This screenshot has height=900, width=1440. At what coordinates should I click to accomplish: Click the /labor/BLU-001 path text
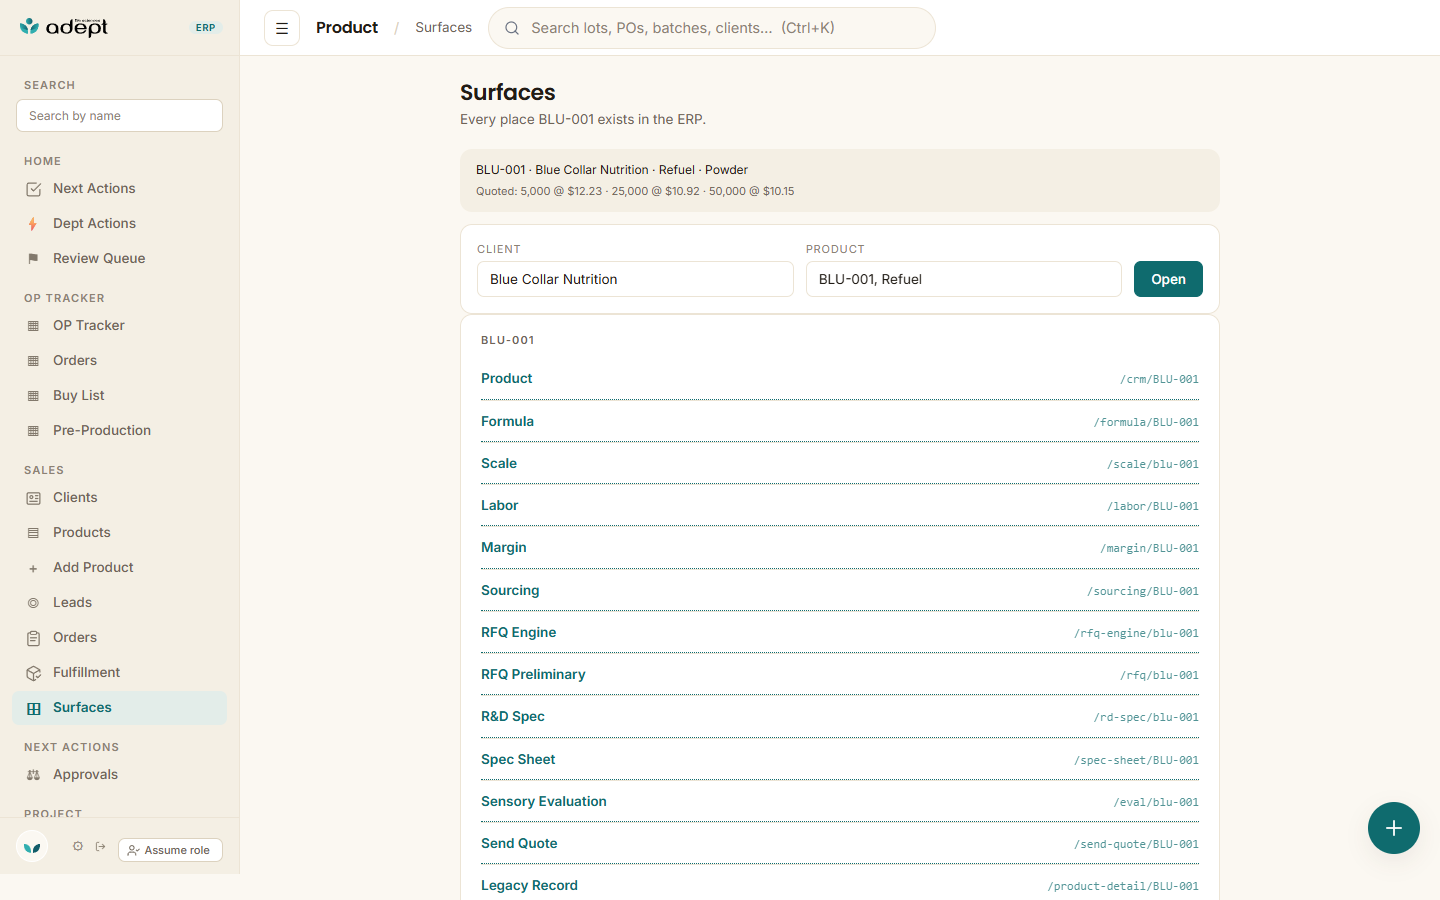1152,506
